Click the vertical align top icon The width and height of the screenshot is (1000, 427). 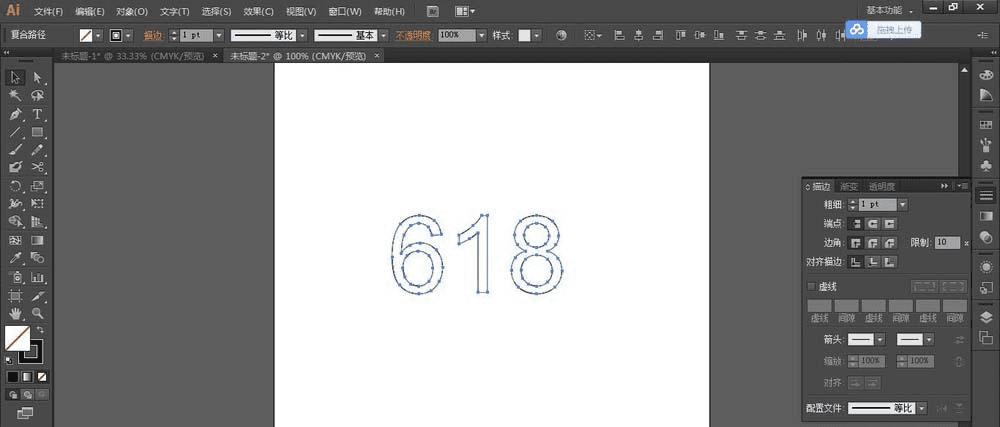point(680,36)
